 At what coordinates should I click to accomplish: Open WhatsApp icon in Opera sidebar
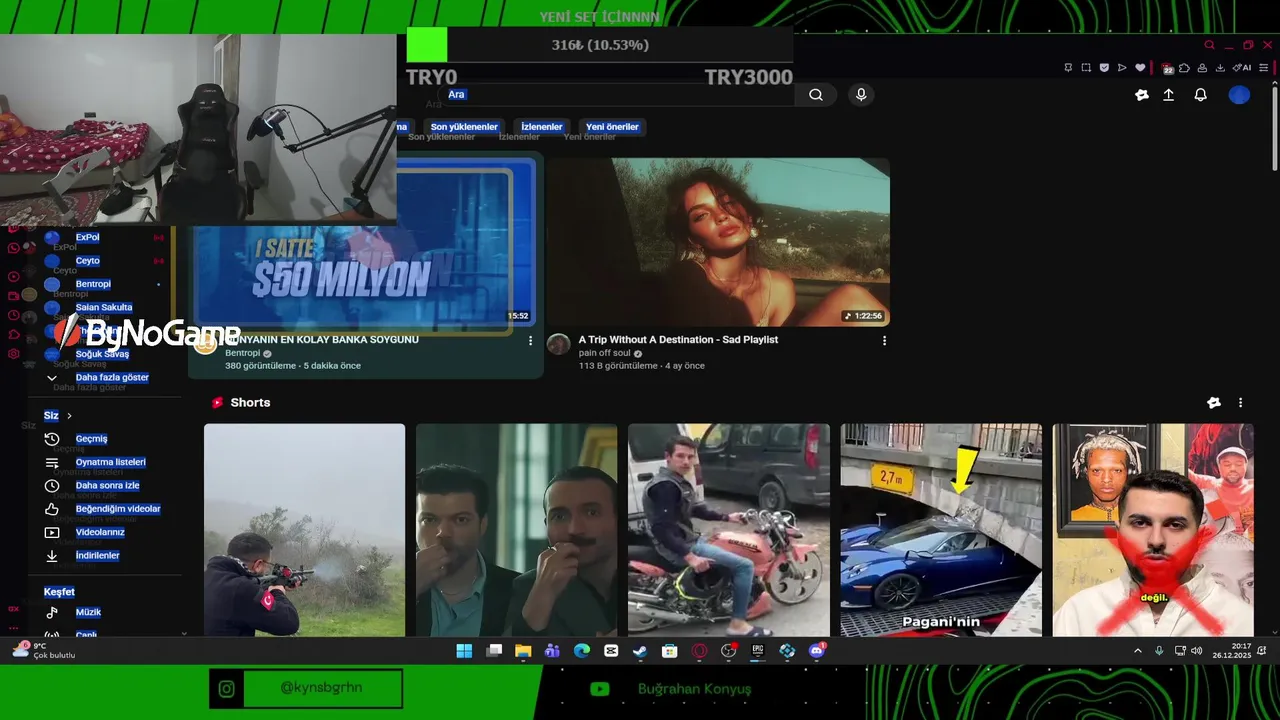(13, 248)
